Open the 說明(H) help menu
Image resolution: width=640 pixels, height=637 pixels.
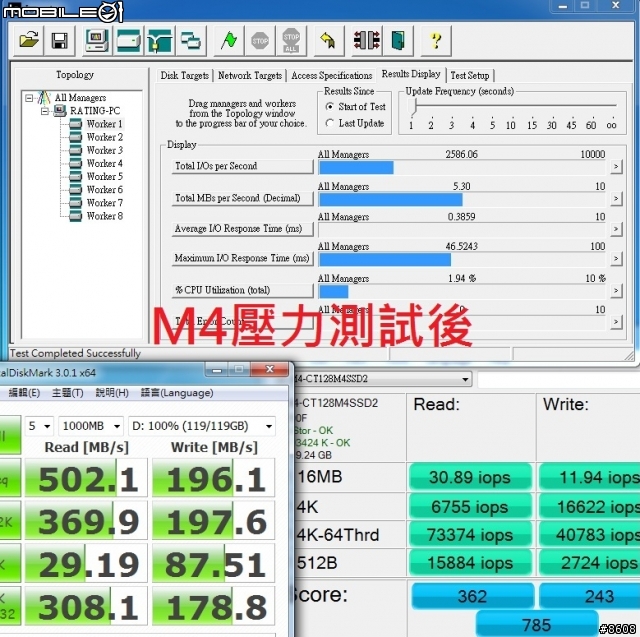[112, 393]
